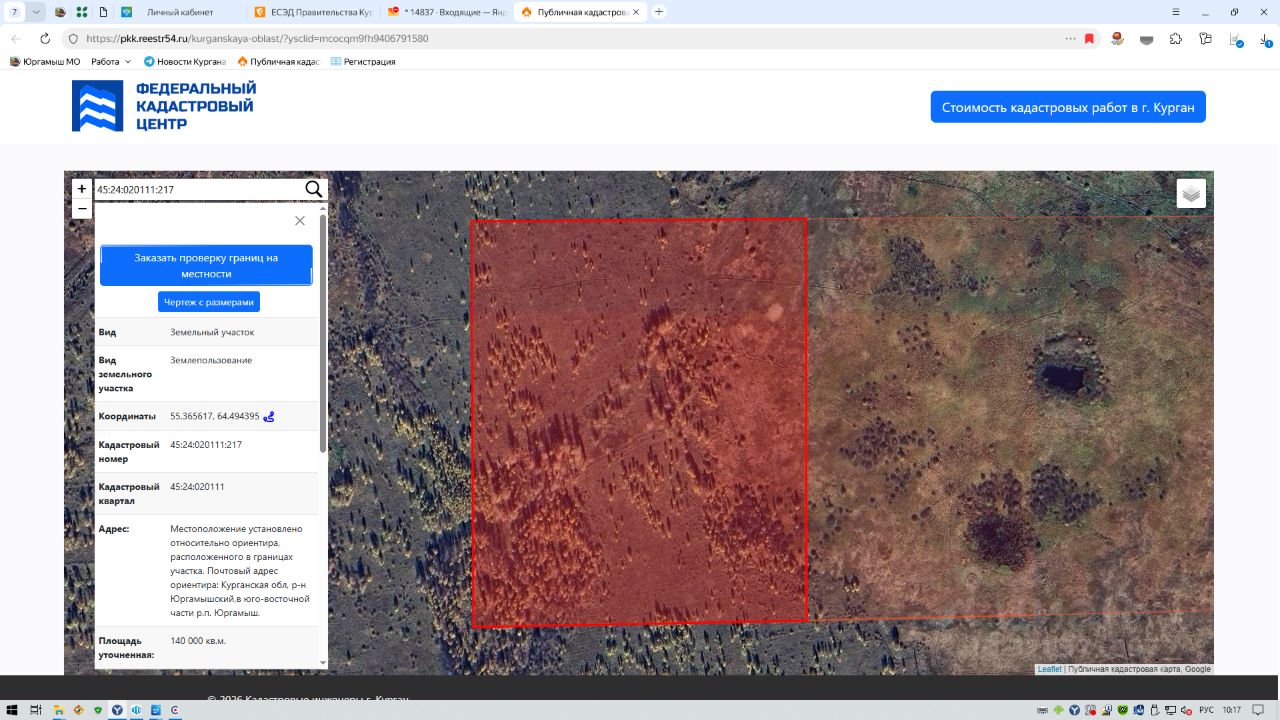Open Task View on the taskbar
The image size is (1280, 720).
pos(35,710)
